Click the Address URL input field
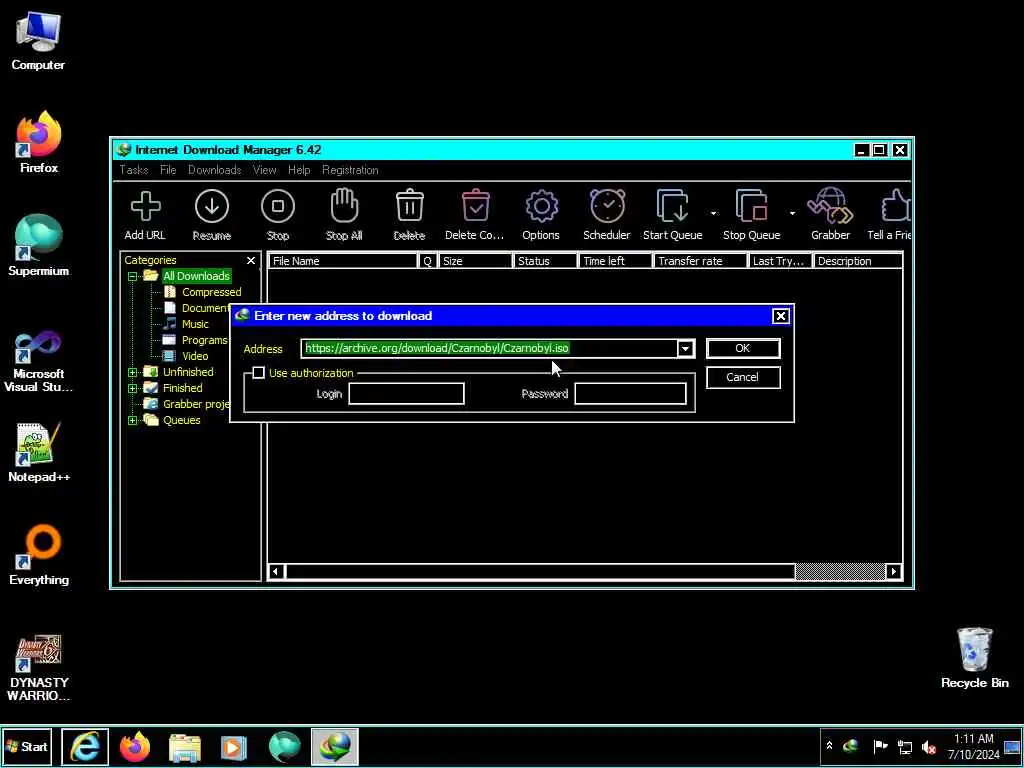Viewport: 1024px width, 768px height. (x=489, y=349)
